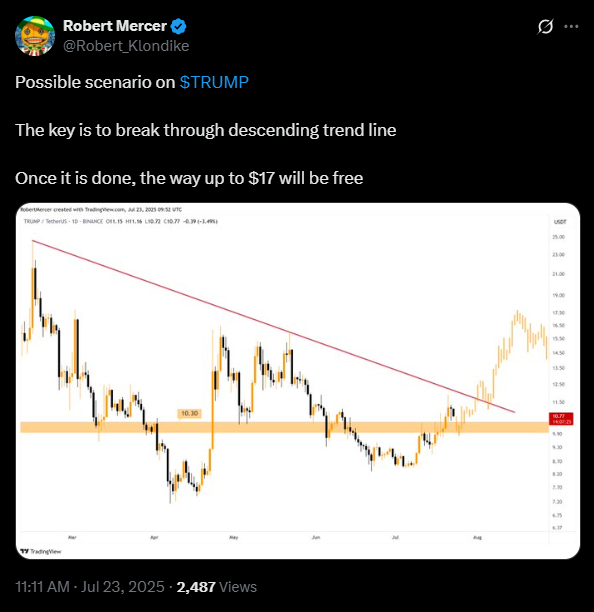Click the TradingView logo in chart
This screenshot has height=612, width=594.
(41, 551)
